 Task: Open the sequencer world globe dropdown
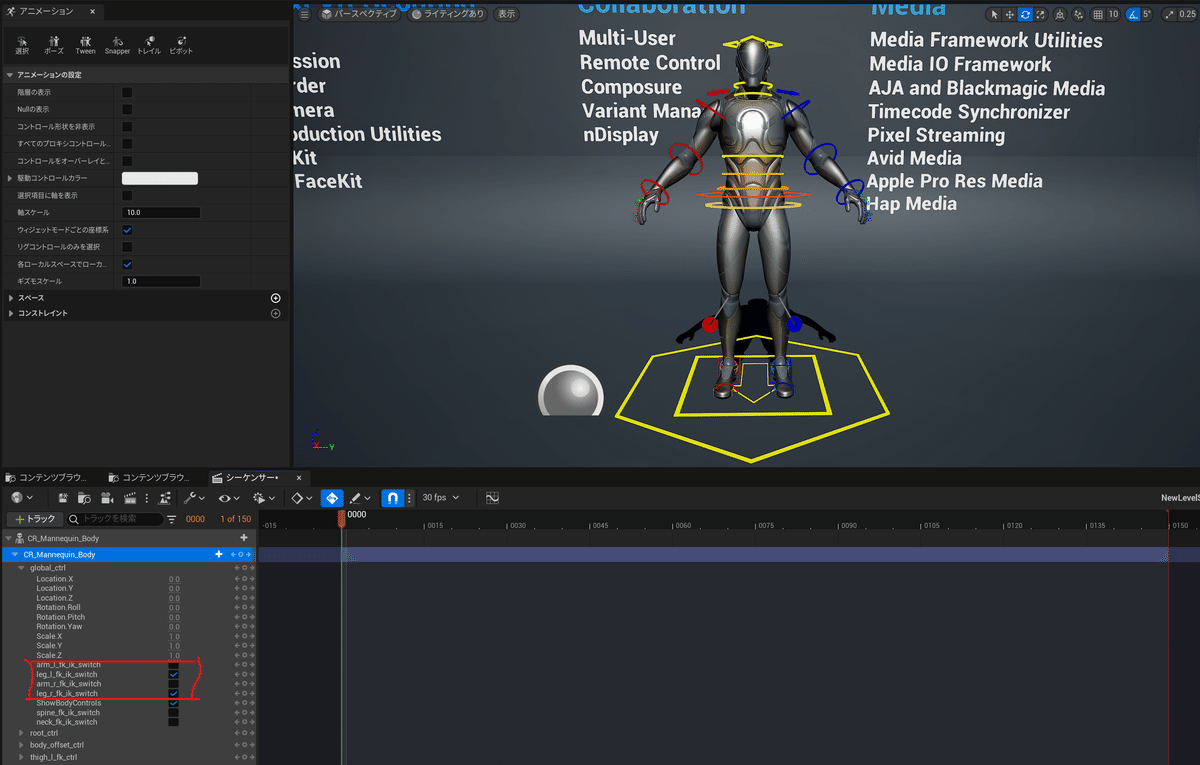pos(22,497)
